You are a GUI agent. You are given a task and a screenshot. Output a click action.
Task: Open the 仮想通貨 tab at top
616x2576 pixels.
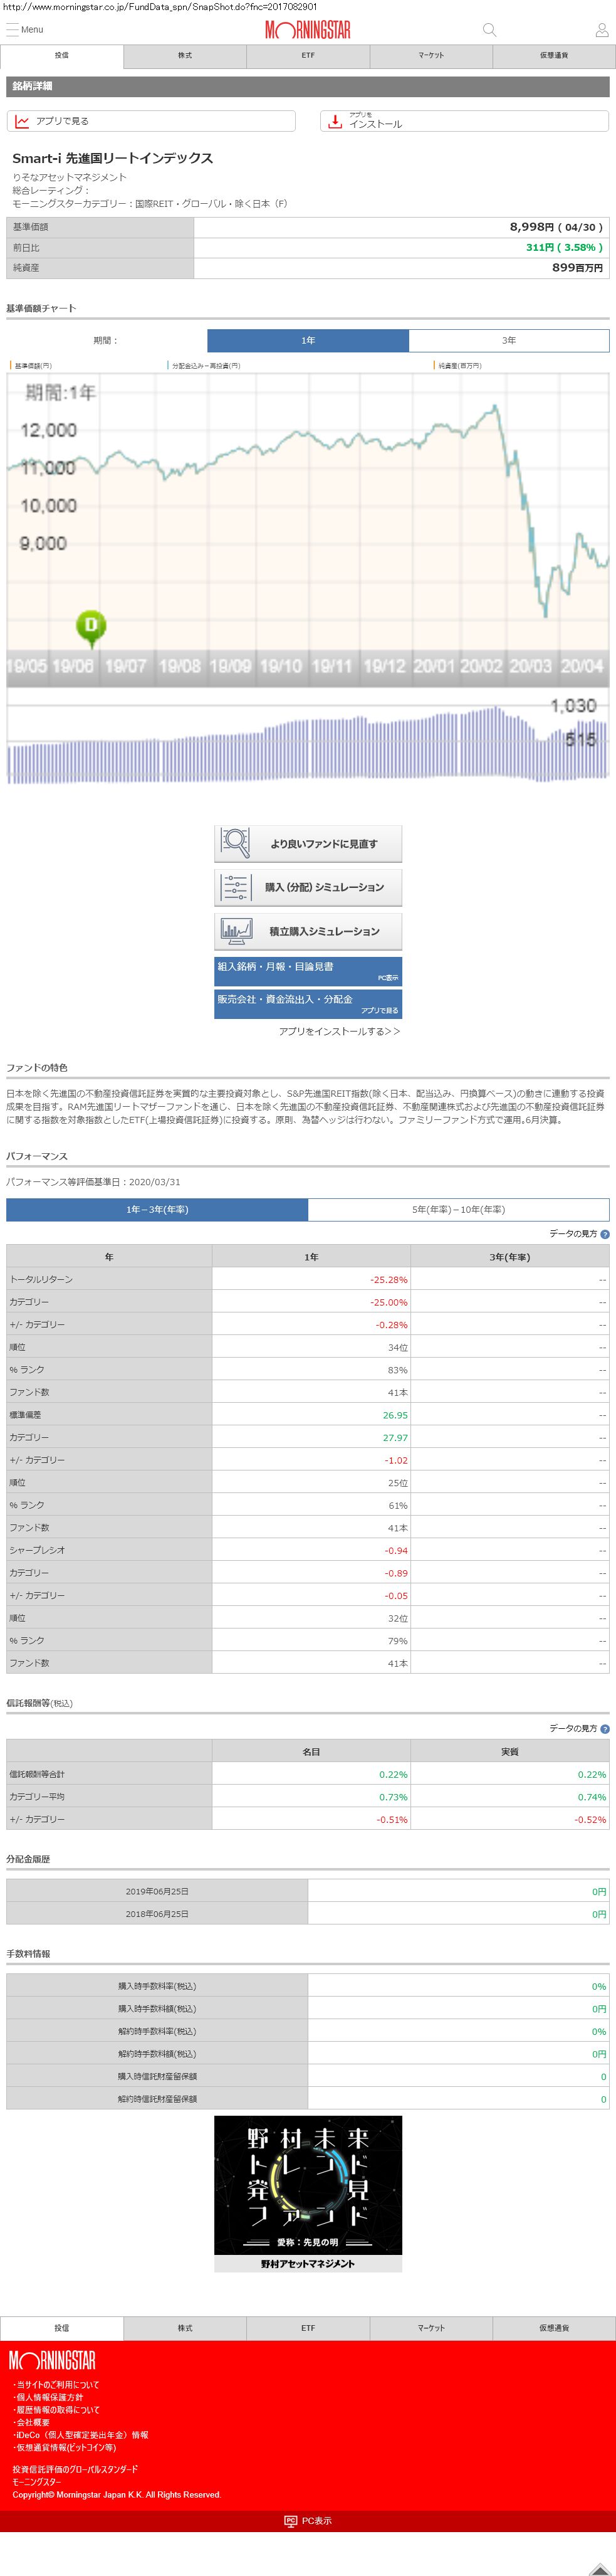(x=553, y=56)
